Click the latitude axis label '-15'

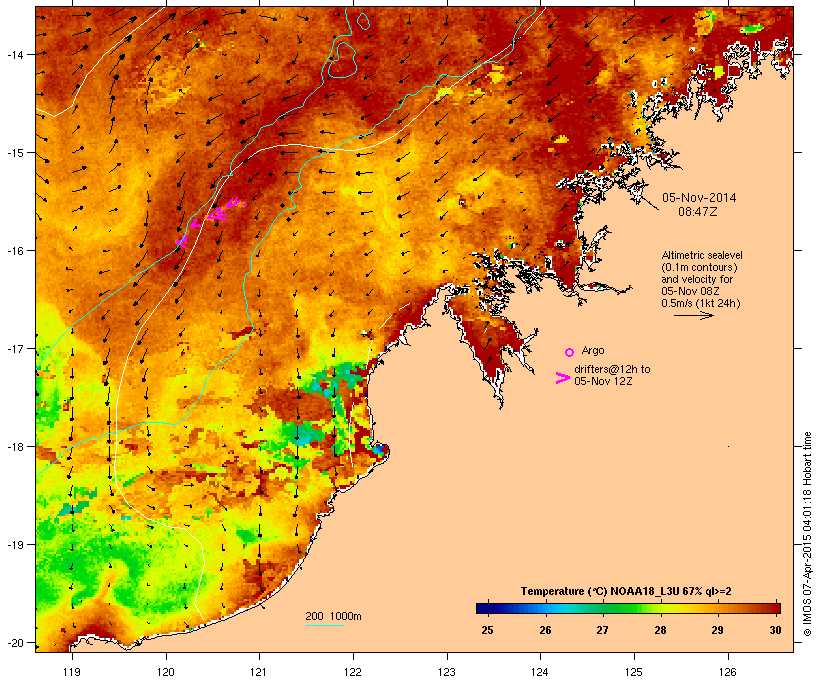[x=15, y=153]
